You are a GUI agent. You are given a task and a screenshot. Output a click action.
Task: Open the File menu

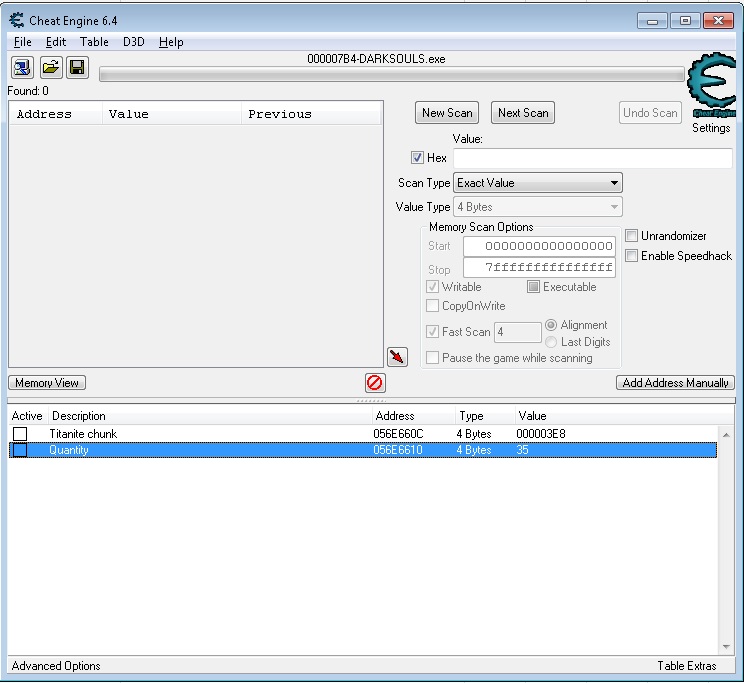pos(22,42)
